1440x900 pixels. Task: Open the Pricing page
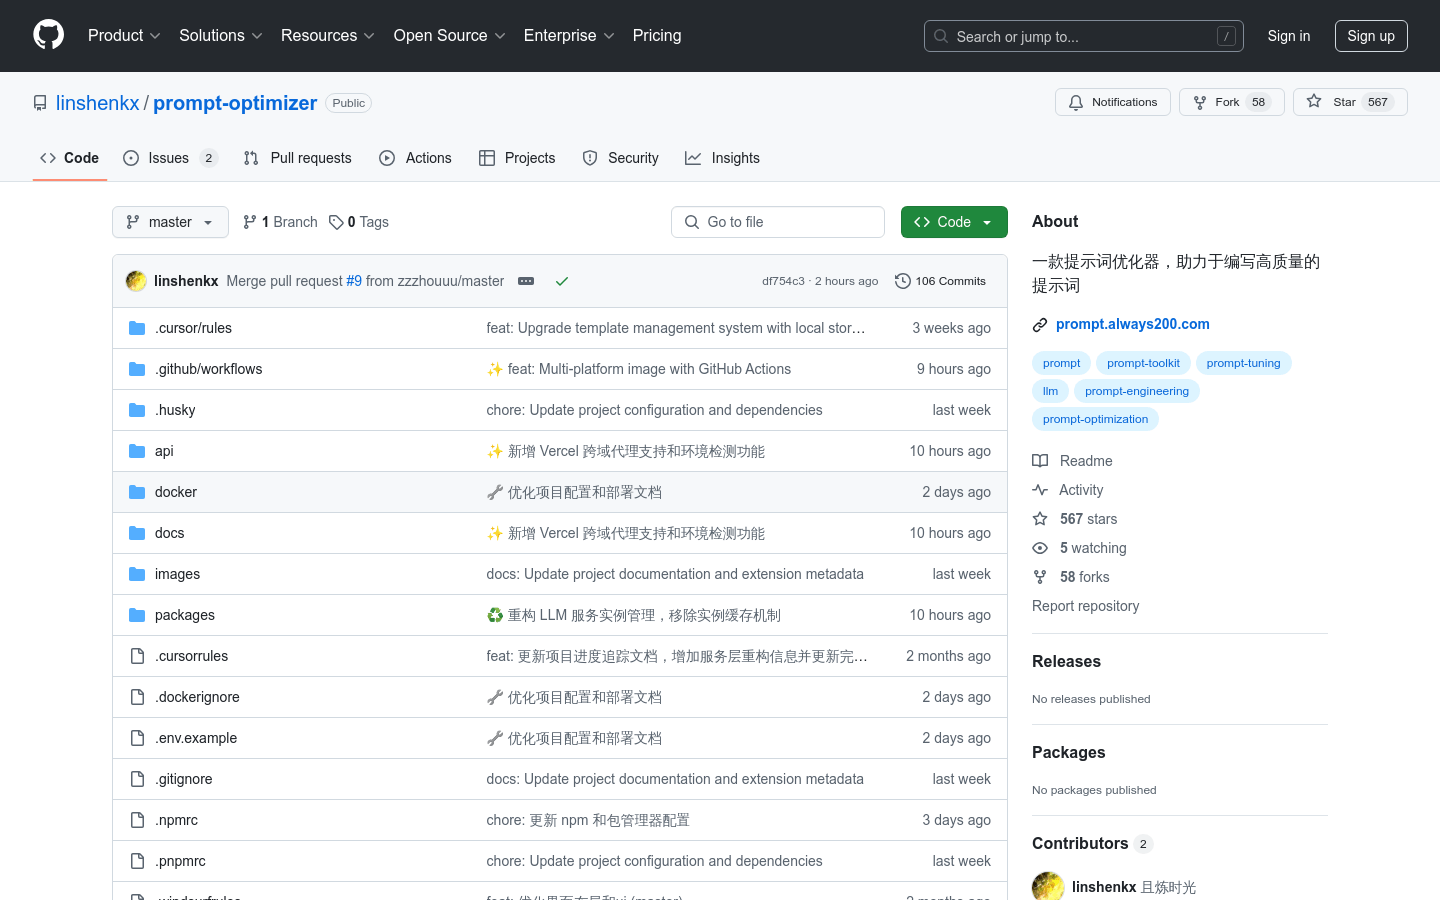click(x=657, y=36)
